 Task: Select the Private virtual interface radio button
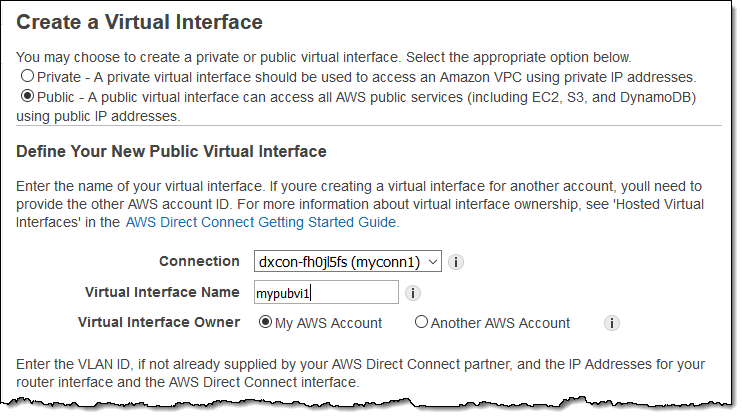[27, 76]
